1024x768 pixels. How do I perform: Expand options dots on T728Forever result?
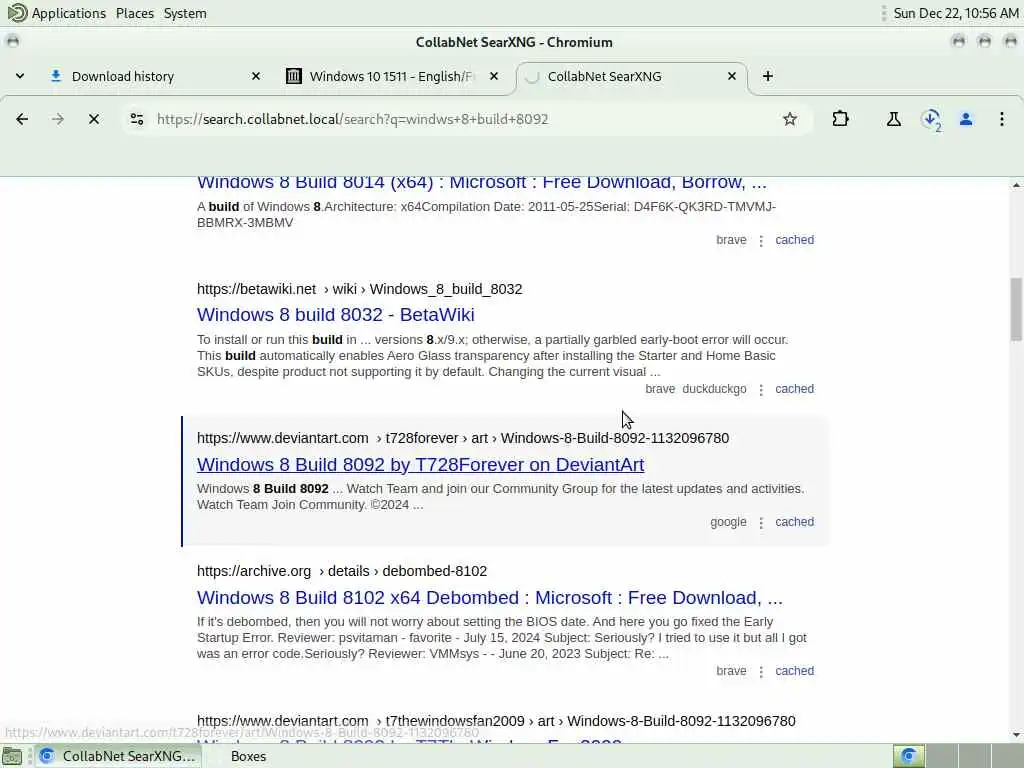(x=761, y=522)
